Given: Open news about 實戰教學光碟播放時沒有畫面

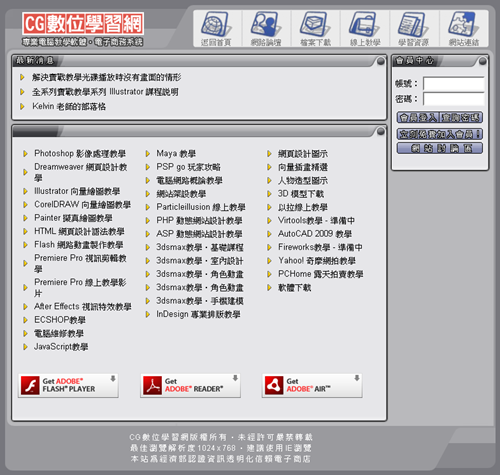Looking at the screenshot, I should [107, 77].
